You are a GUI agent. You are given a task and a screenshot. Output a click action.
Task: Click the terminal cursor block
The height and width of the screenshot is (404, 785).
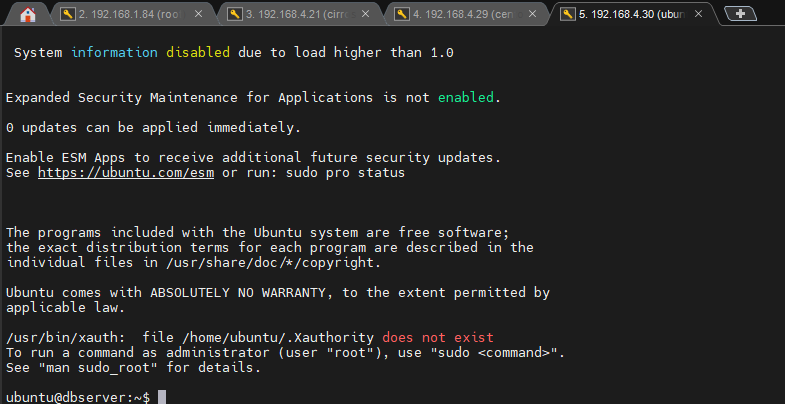coord(162,397)
